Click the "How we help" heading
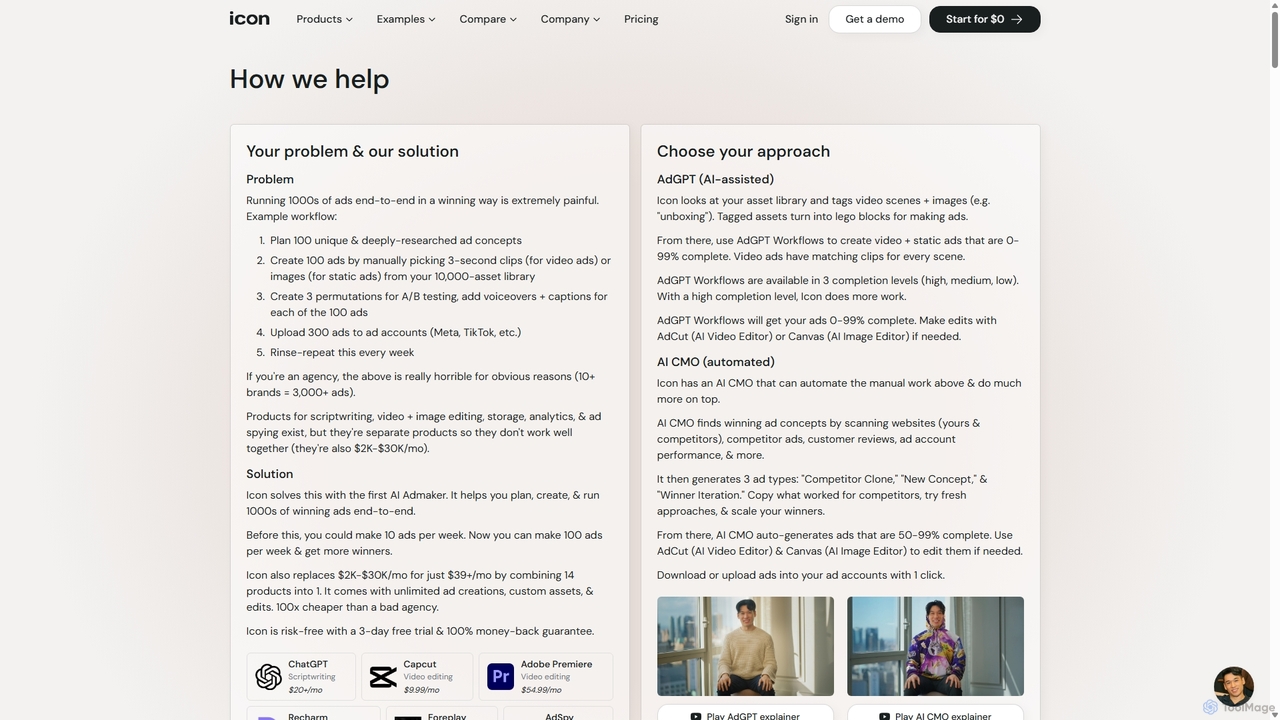Image resolution: width=1280 pixels, height=720 pixels. click(x=309, y=79)
